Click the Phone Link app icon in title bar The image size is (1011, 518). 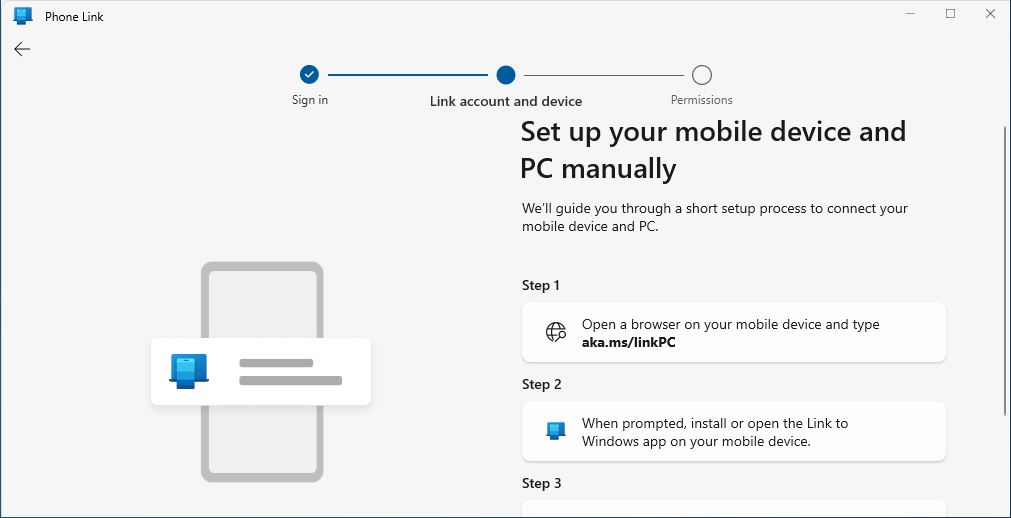(23, 16)
